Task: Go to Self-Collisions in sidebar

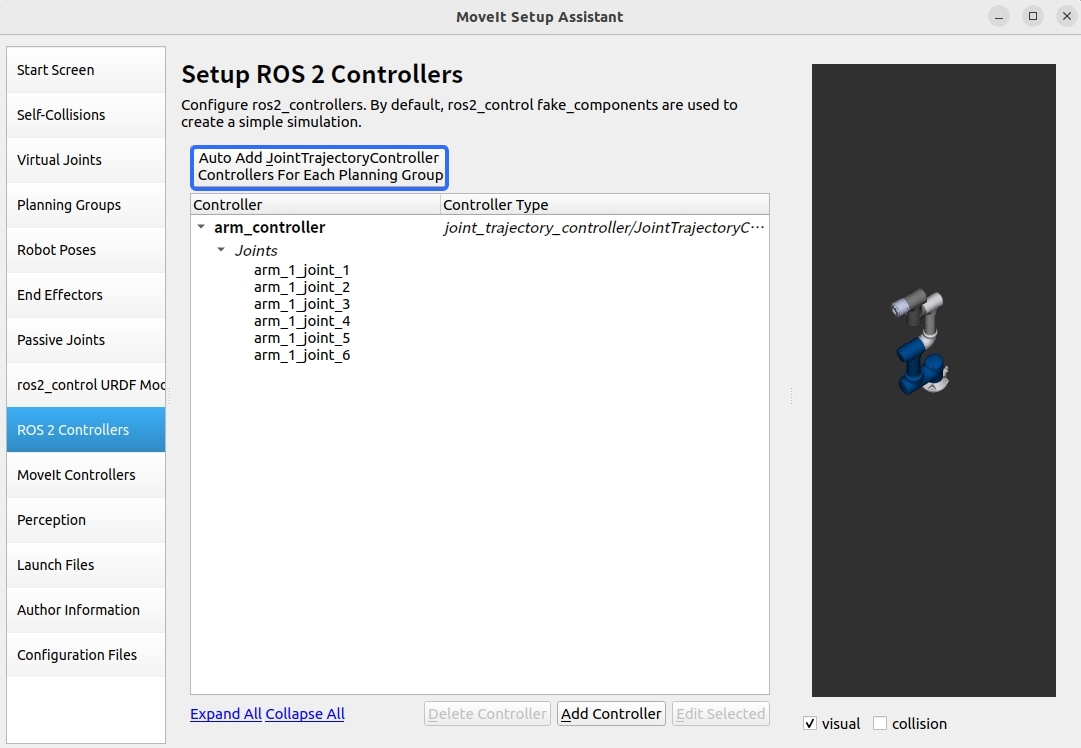Action: (x=85, y=115)
